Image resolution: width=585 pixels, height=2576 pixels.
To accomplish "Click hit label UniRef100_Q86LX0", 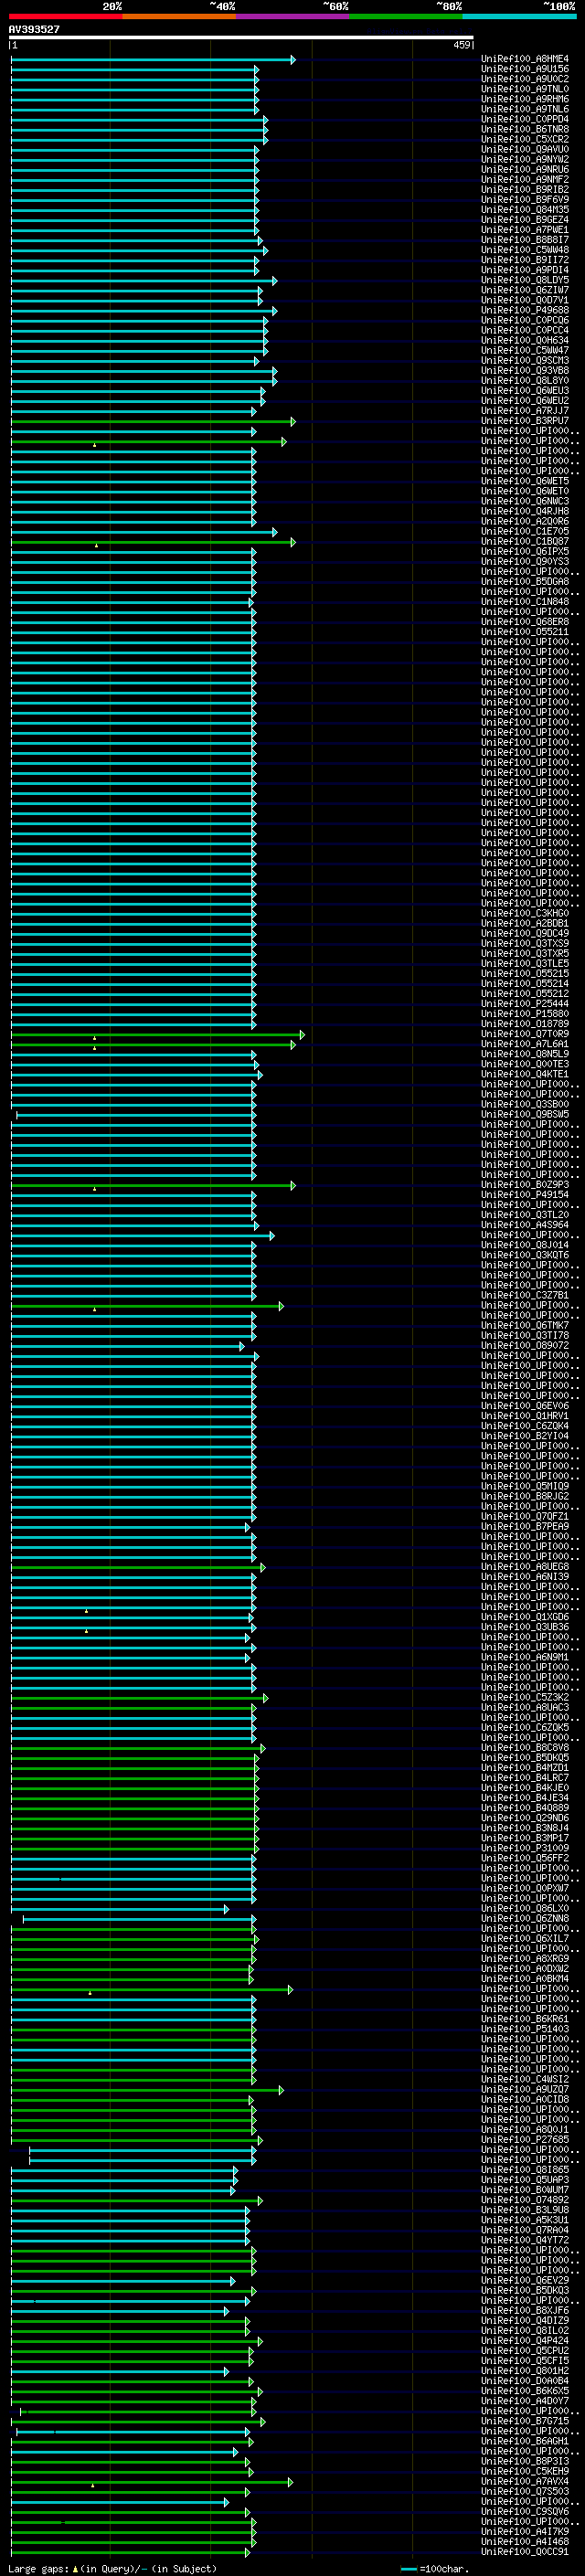I will tap(524, 1908).
